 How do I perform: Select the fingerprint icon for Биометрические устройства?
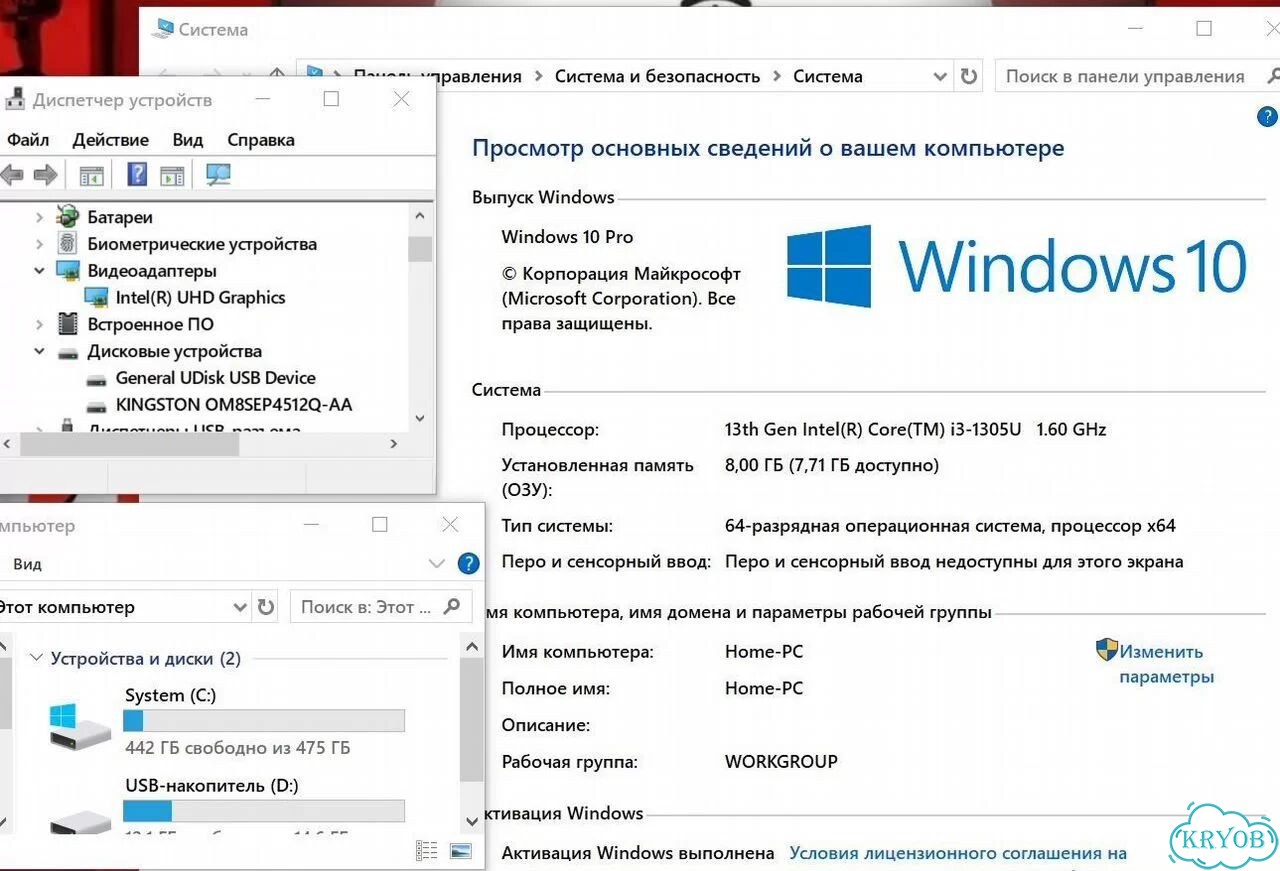(68, 243)
